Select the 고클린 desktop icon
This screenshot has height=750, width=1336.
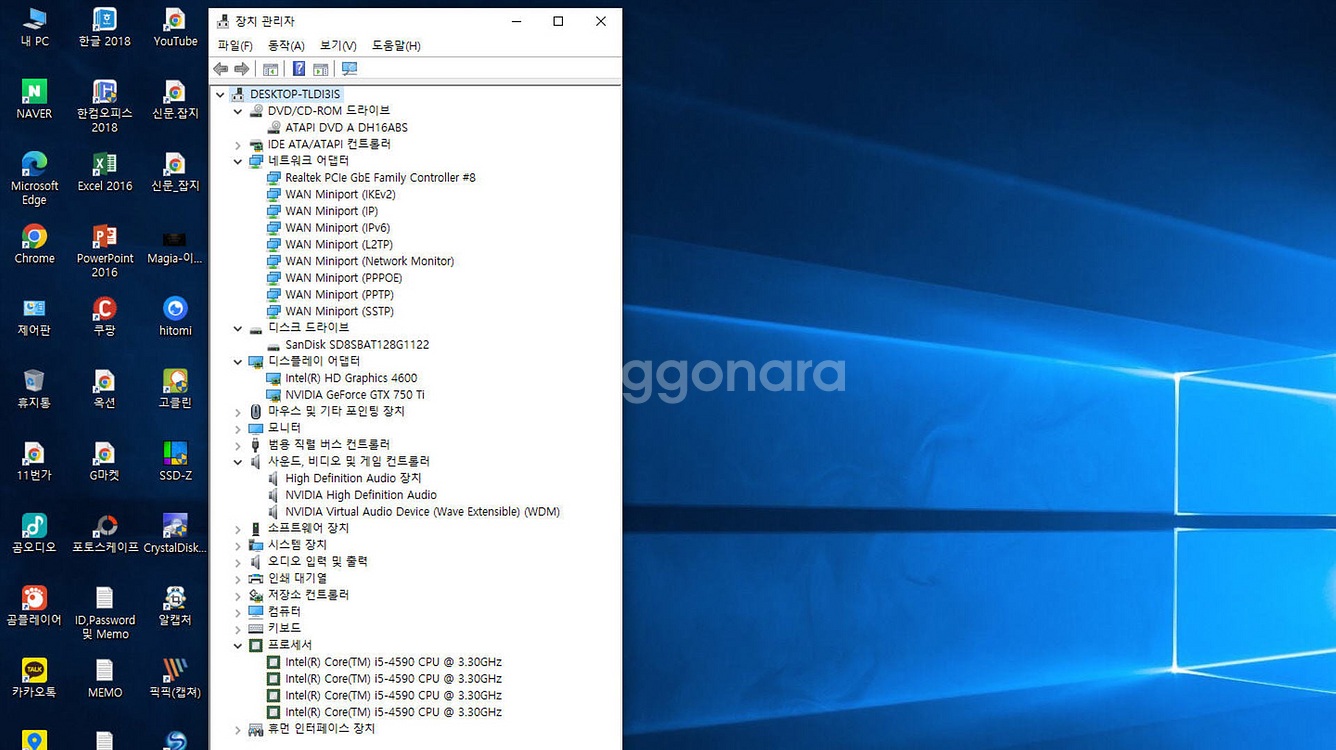pos(175,388)
